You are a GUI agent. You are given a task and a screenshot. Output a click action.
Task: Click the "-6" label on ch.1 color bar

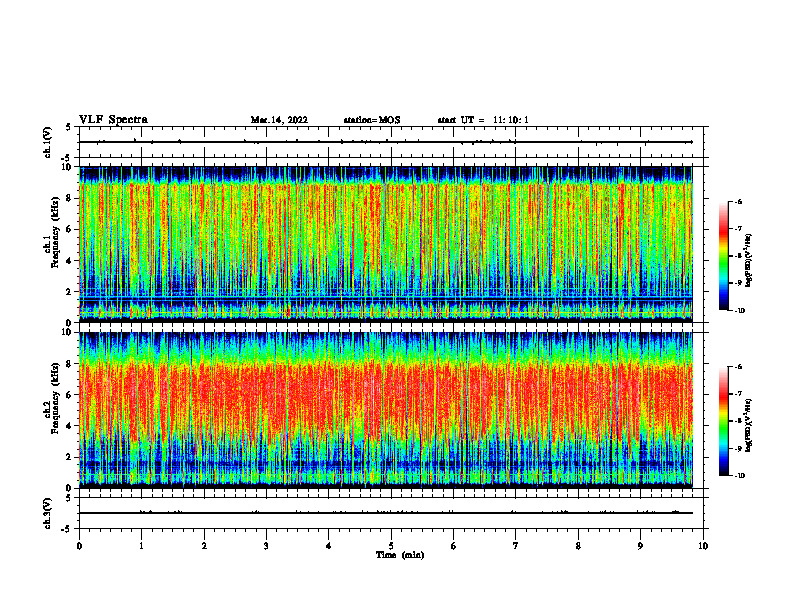738,201
